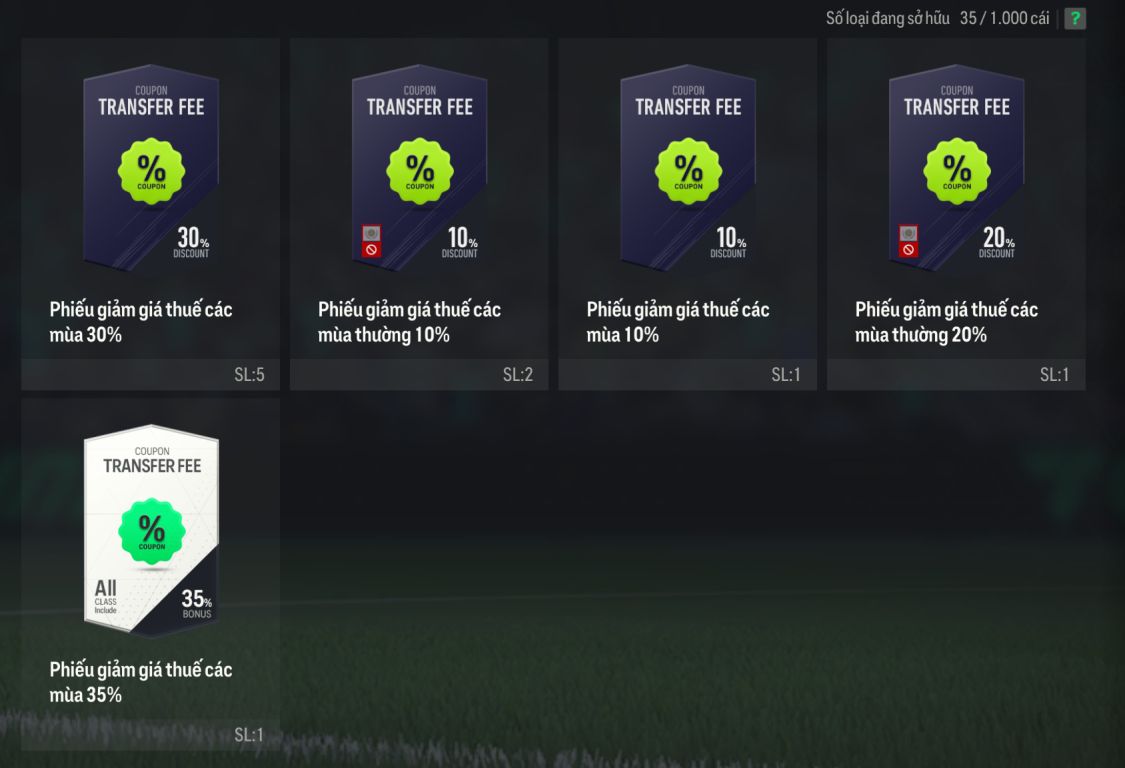Click SL:1 quantity bar under 20% coupon
Viewport: 1125px width, 768px height.
956,375
